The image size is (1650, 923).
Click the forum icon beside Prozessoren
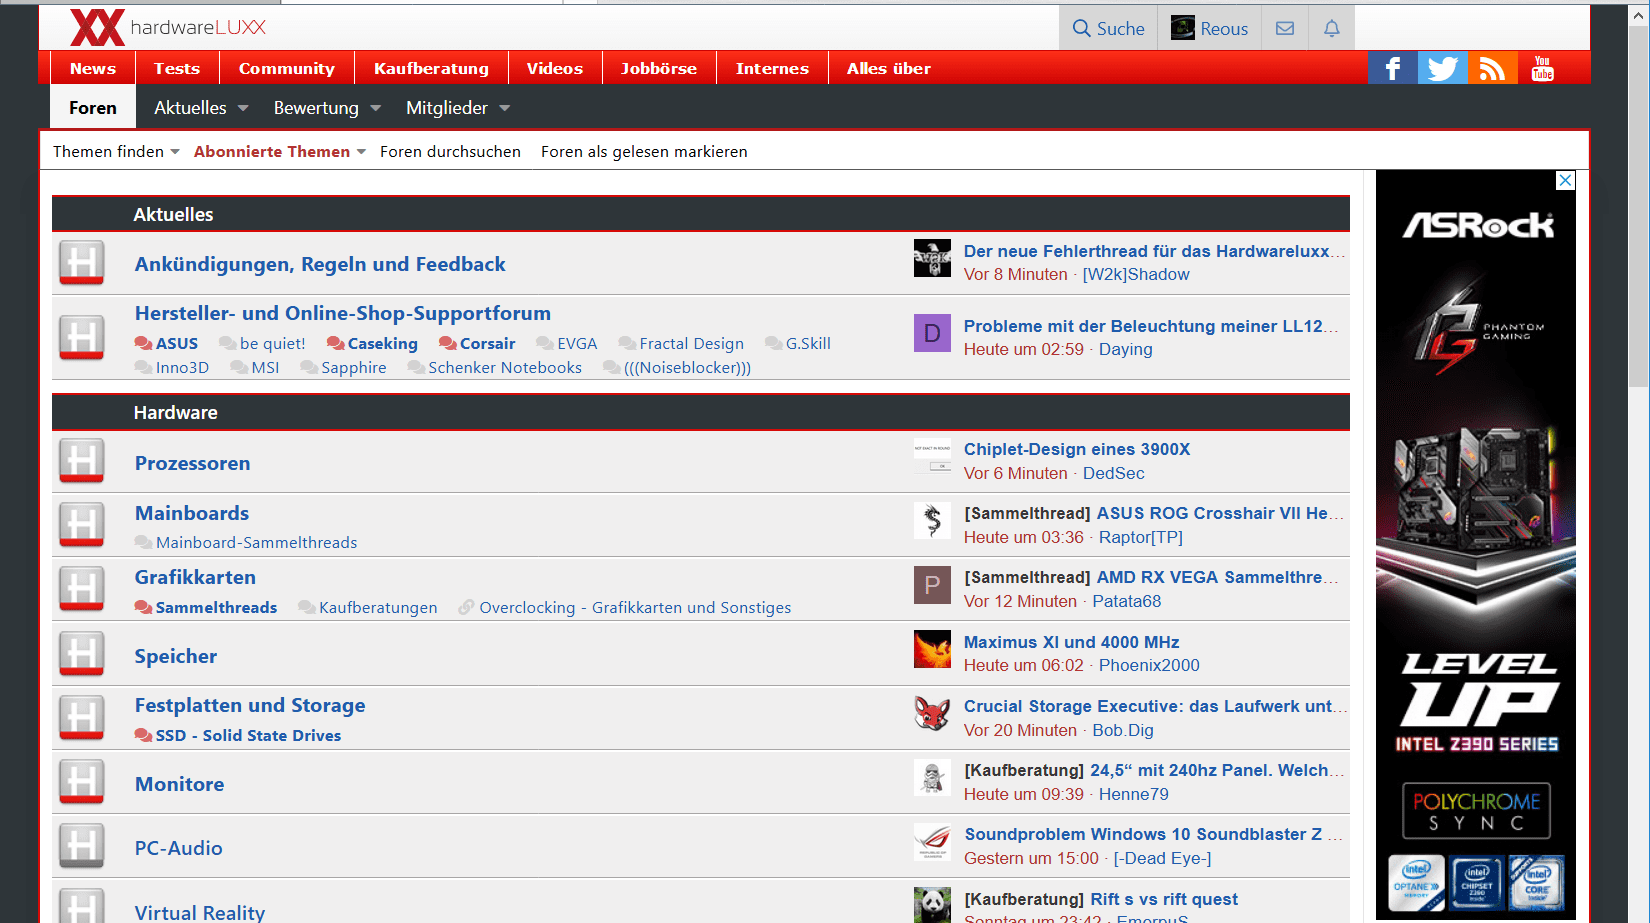click(x=82, y=462)
